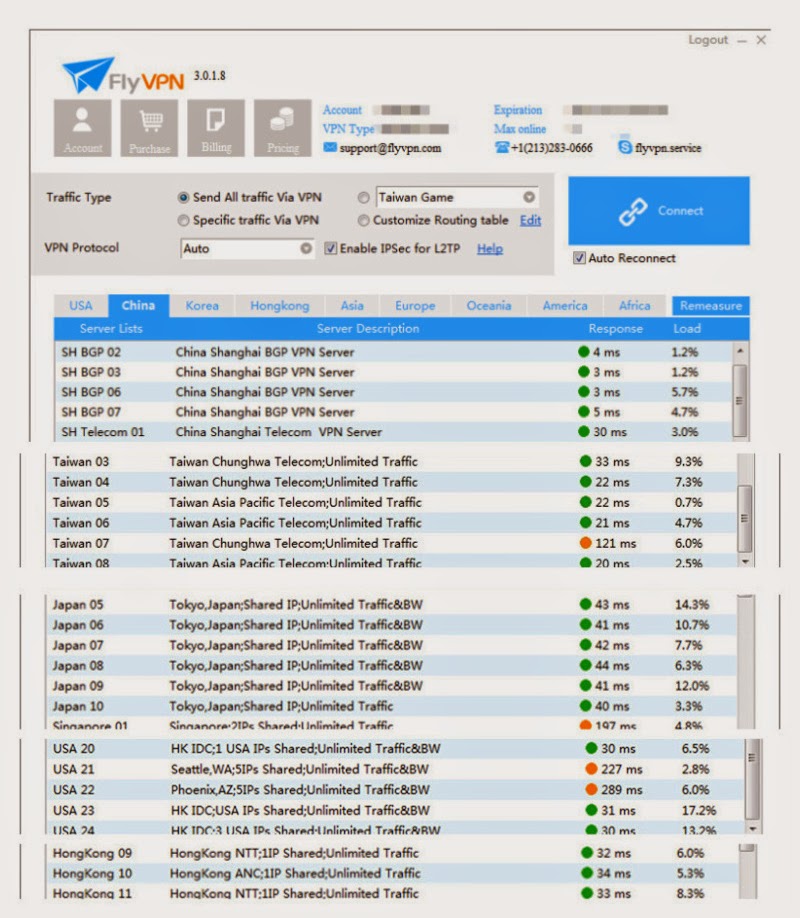
Task: Click the support email envelope icon
Action: pos(330,147)
